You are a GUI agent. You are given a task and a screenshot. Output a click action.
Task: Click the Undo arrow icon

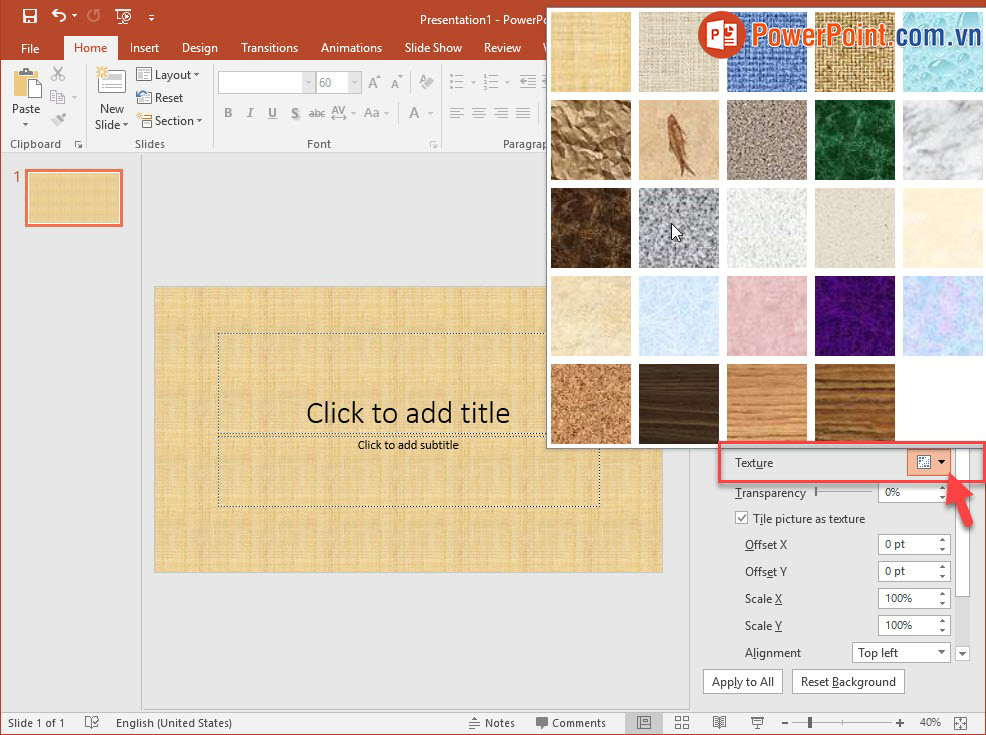59,16
